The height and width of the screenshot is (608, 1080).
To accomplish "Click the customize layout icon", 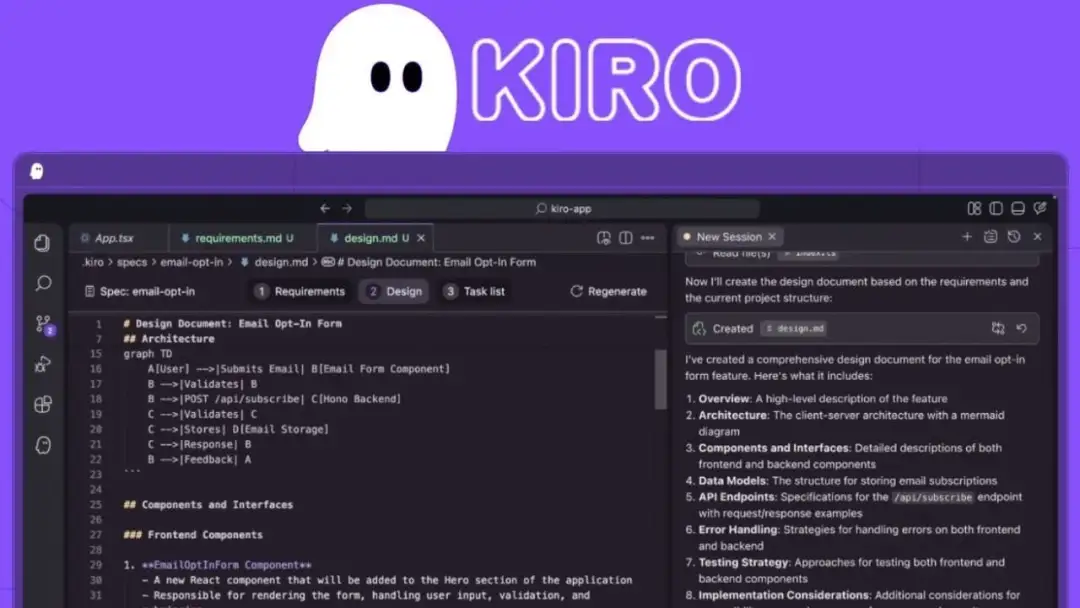I will [974, 208].
